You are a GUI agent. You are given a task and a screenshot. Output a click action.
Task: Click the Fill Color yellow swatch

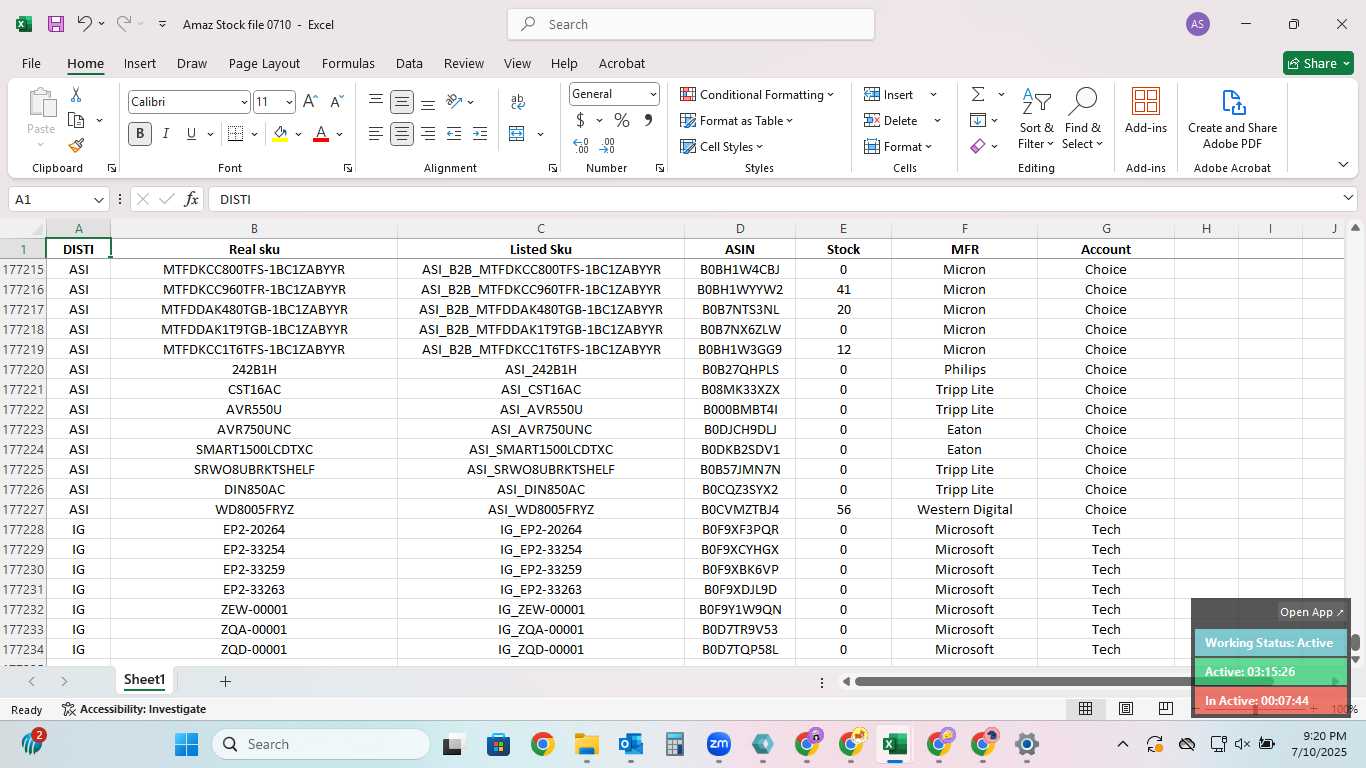point(280,134)
